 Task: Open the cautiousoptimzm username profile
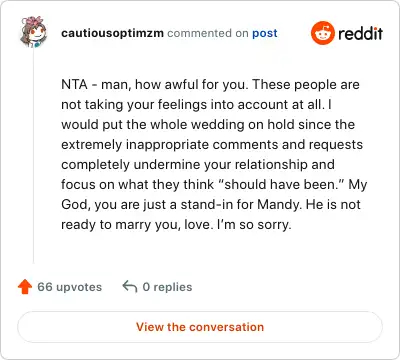pyautogui.click(x=112, y=33)
